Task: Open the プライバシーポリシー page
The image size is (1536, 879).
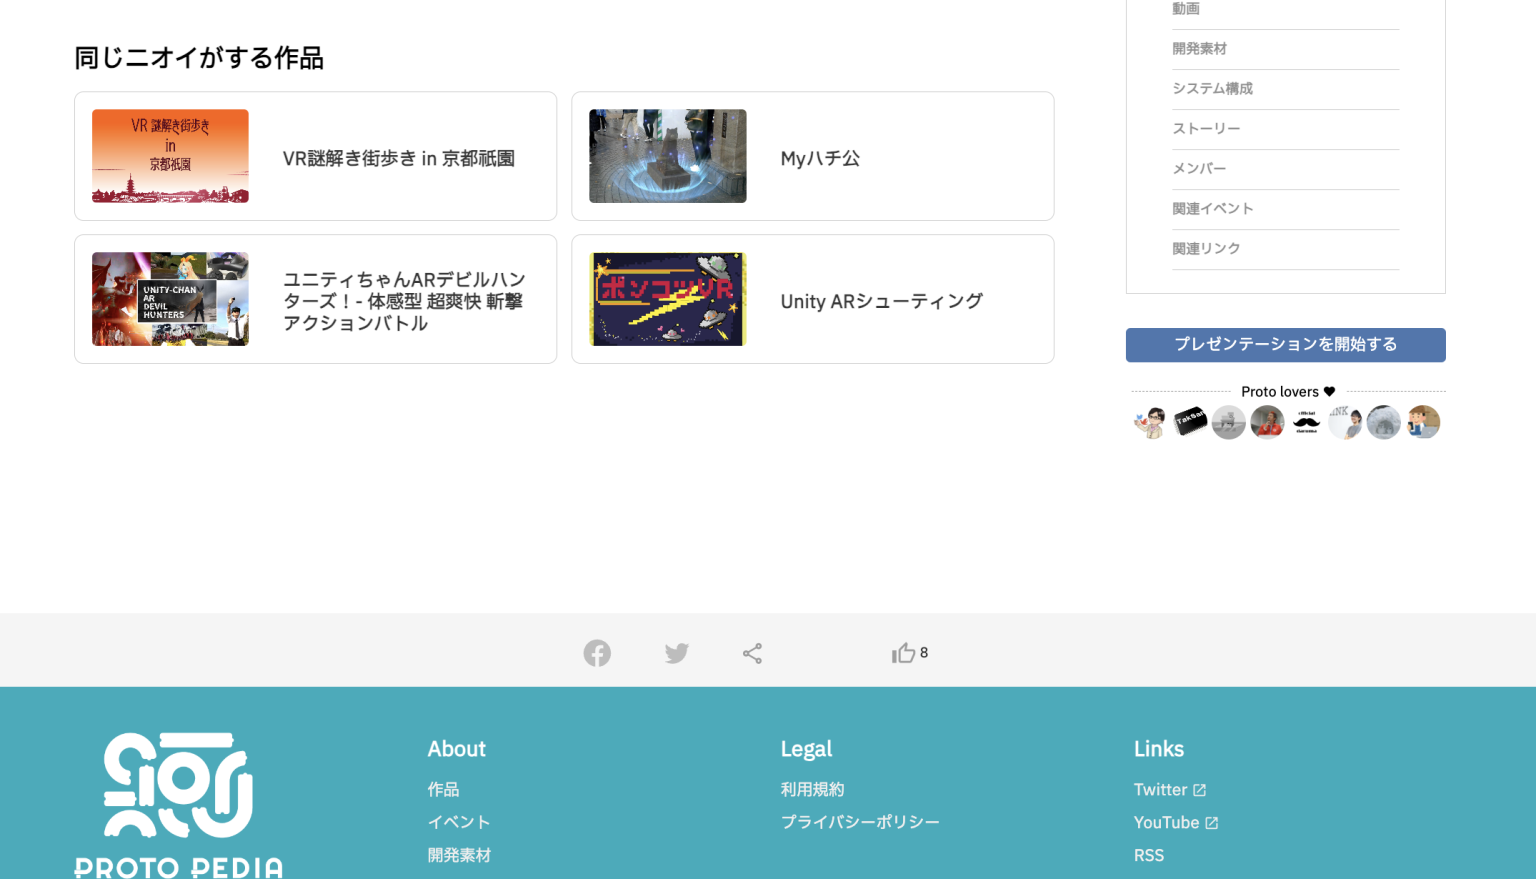Action: pos(860,821)
